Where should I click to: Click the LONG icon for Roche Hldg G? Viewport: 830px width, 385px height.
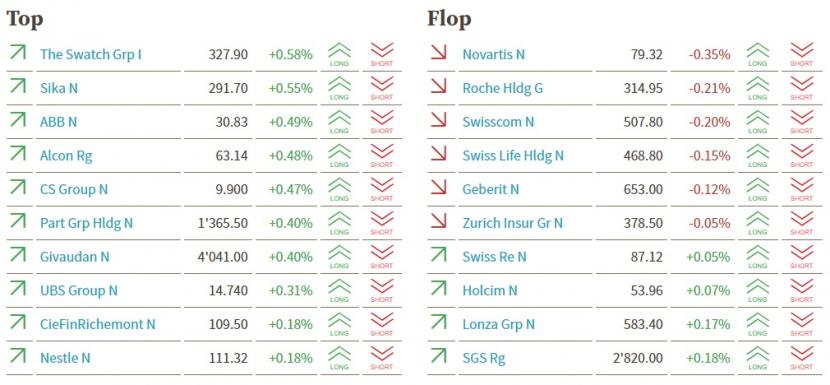757,88
